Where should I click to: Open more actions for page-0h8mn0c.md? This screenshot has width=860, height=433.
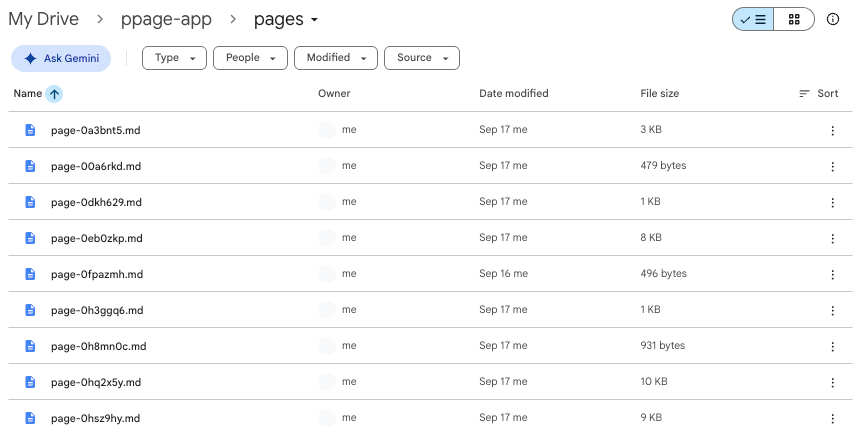[833, 346]
